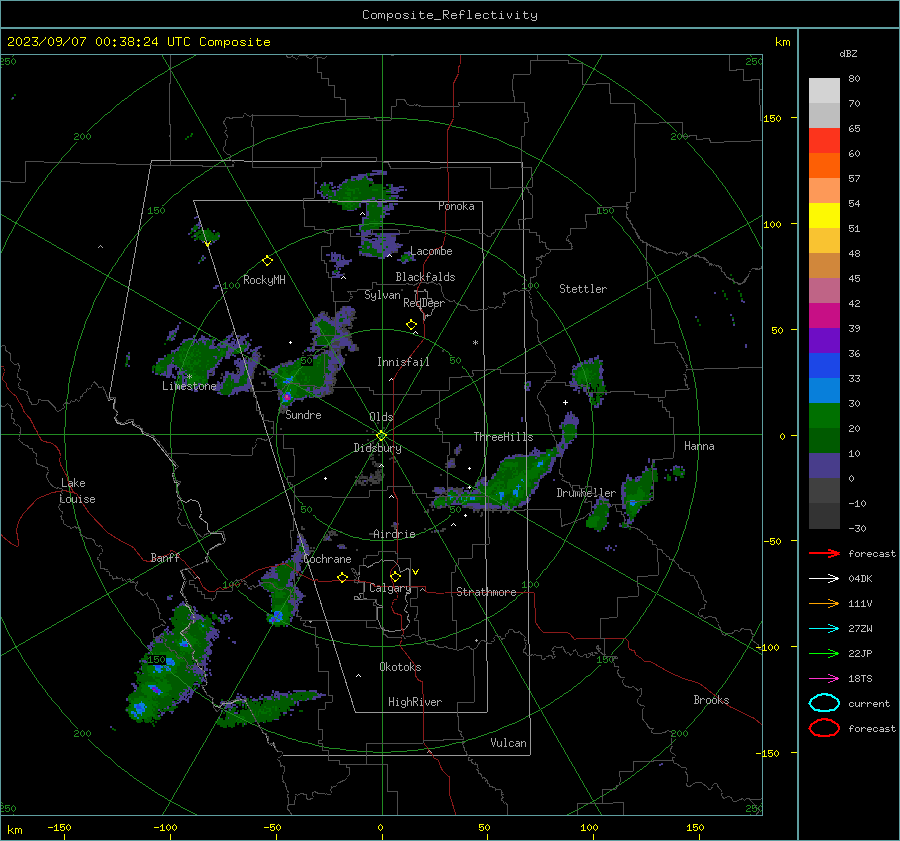
Task: Click the magenta swatch in dBZ scale
Action: 824,315
